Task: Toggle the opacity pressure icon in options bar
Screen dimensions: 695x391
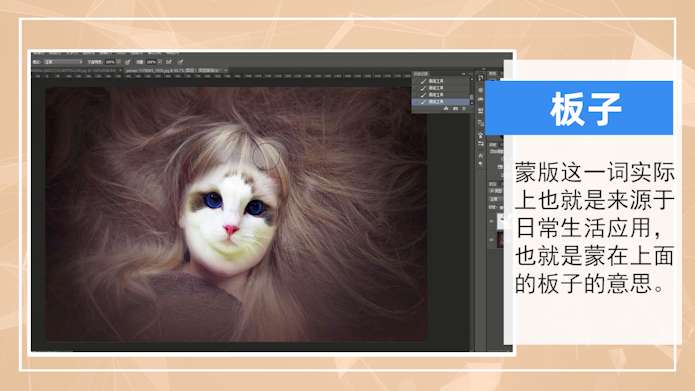Action: [x=128, y=62]
